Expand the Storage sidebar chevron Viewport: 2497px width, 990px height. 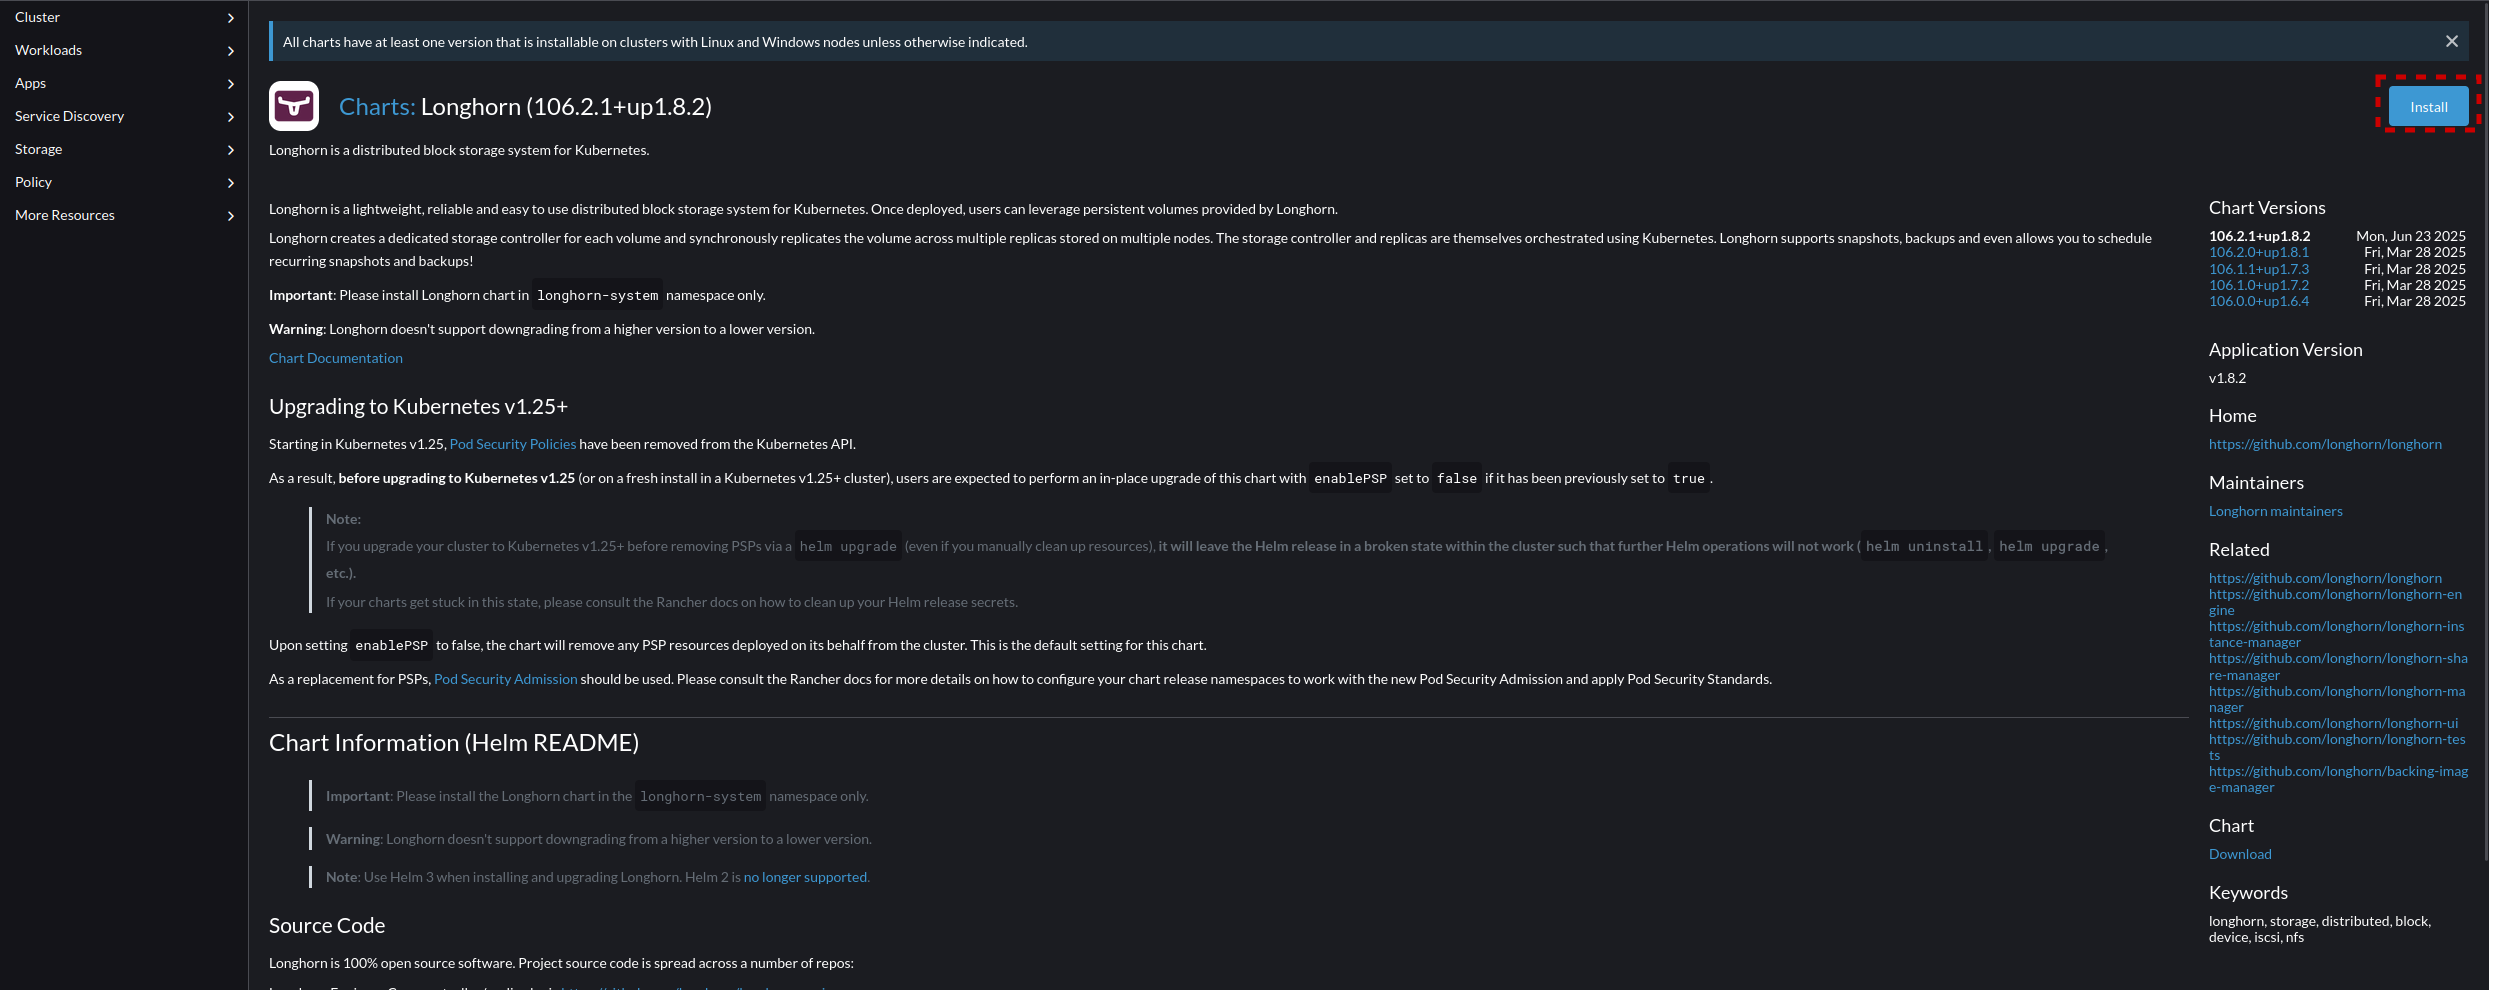point(231,150)
